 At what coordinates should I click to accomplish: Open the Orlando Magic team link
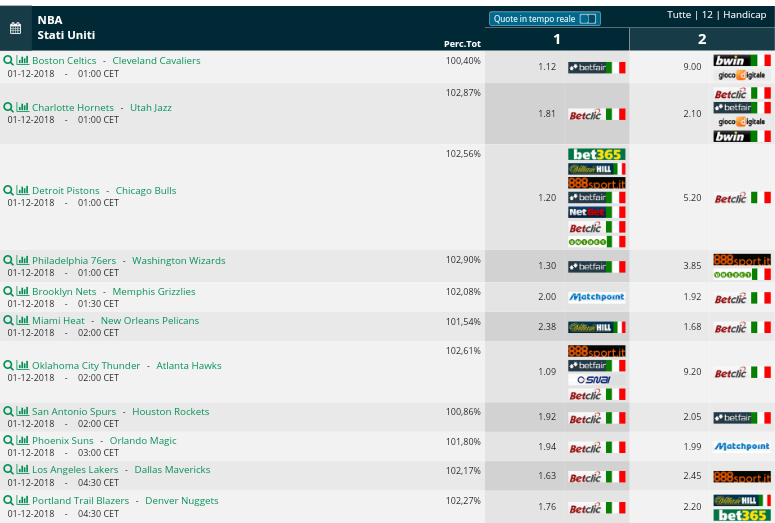pyautogui.click(x=143, y=440)
